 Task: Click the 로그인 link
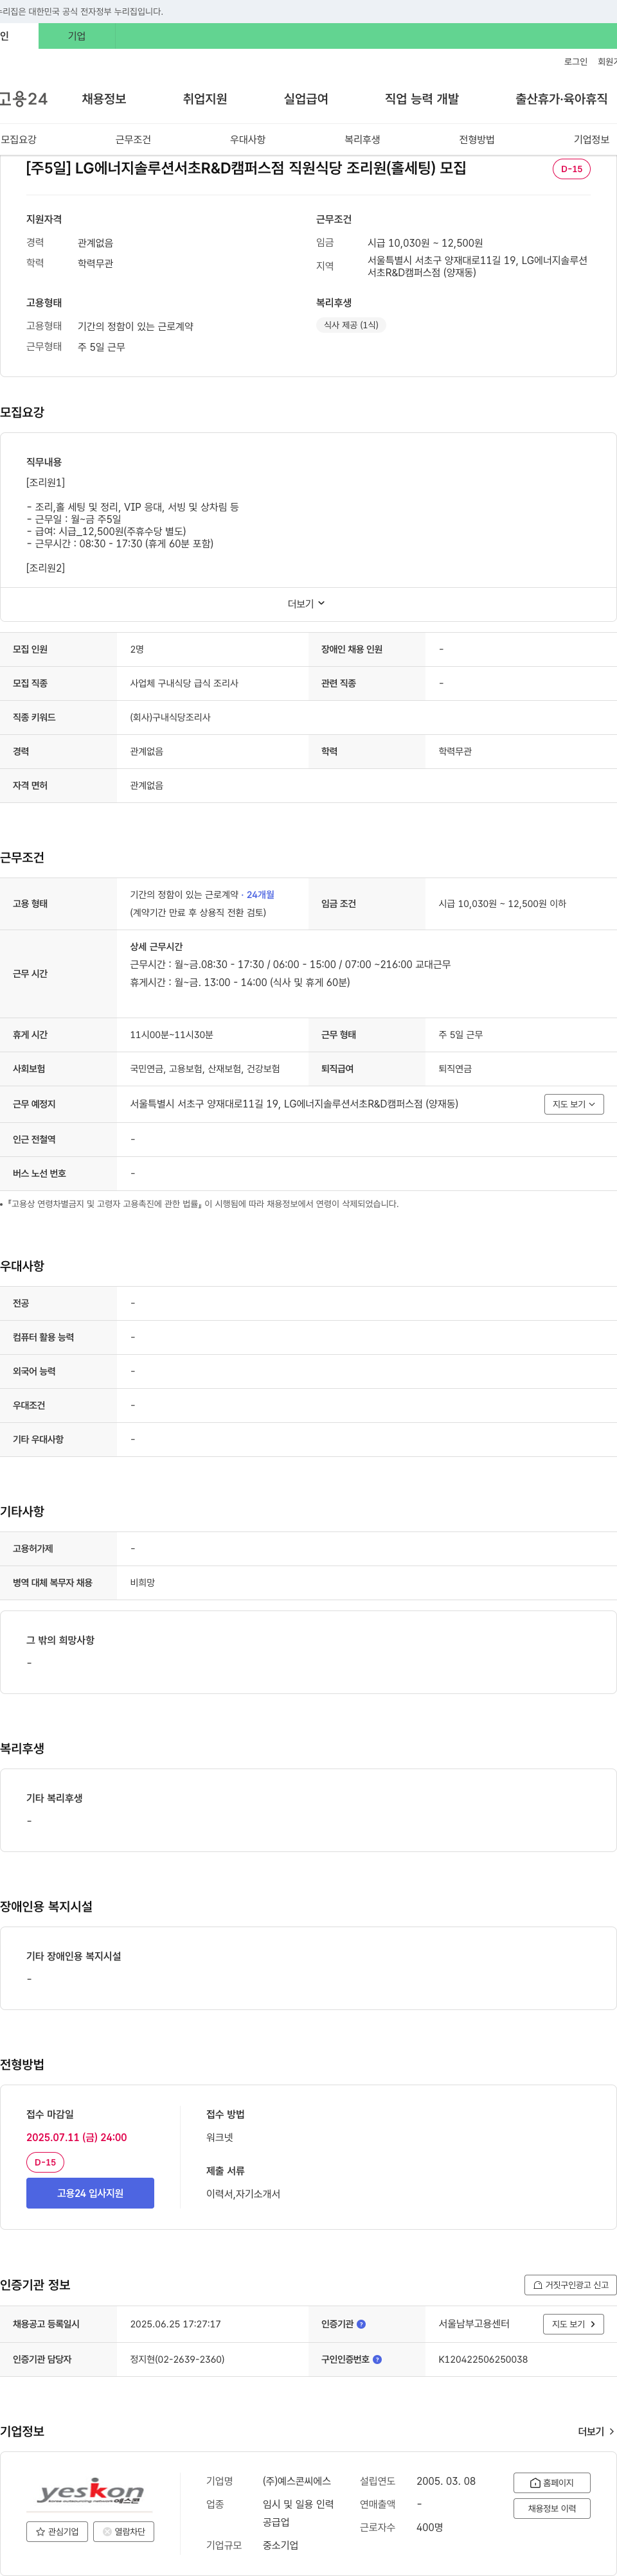[575, 62]
